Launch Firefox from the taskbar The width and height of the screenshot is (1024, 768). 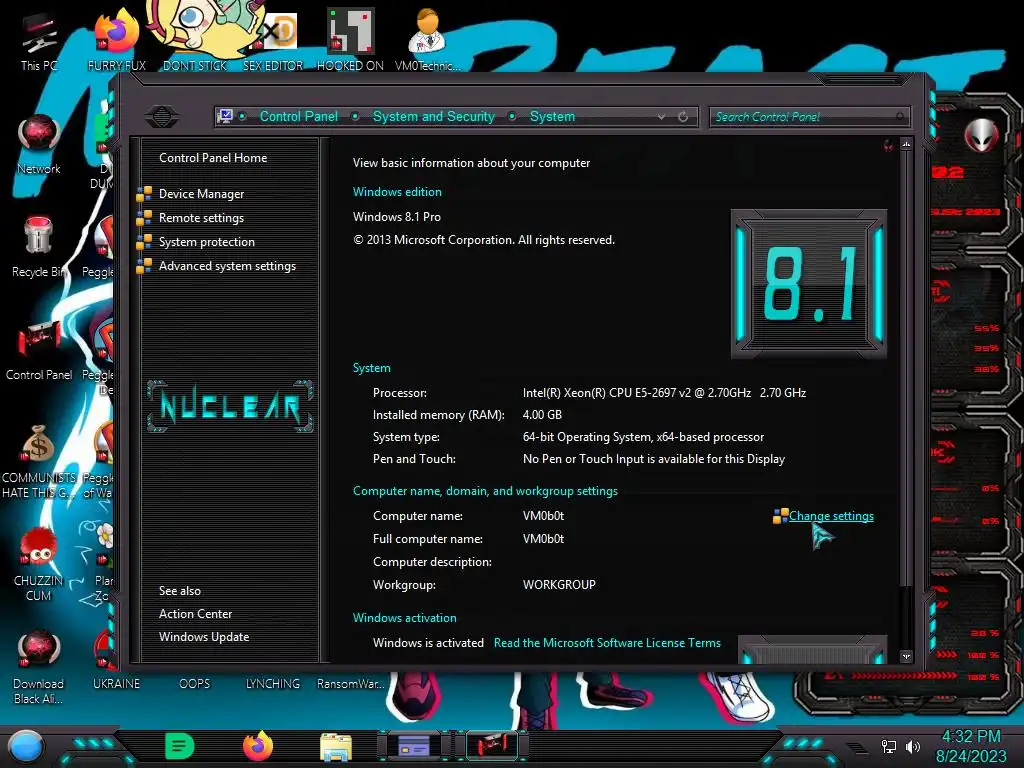(258, 746)
